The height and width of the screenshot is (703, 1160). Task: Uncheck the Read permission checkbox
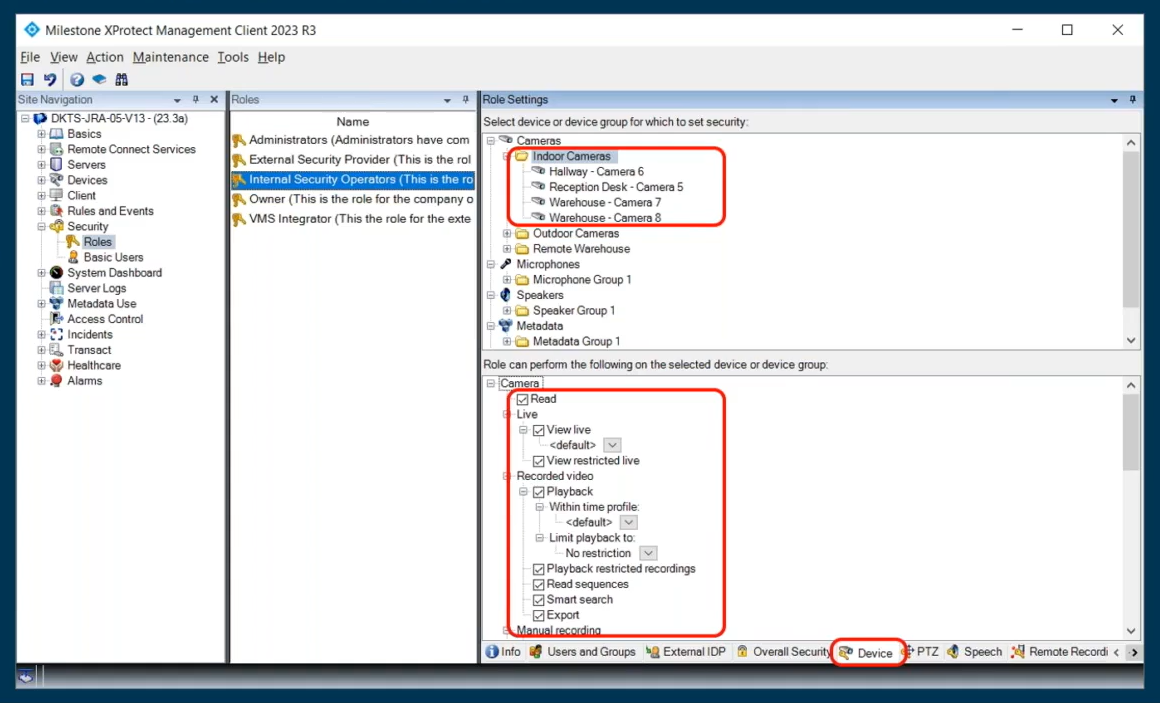click(522, 399)
